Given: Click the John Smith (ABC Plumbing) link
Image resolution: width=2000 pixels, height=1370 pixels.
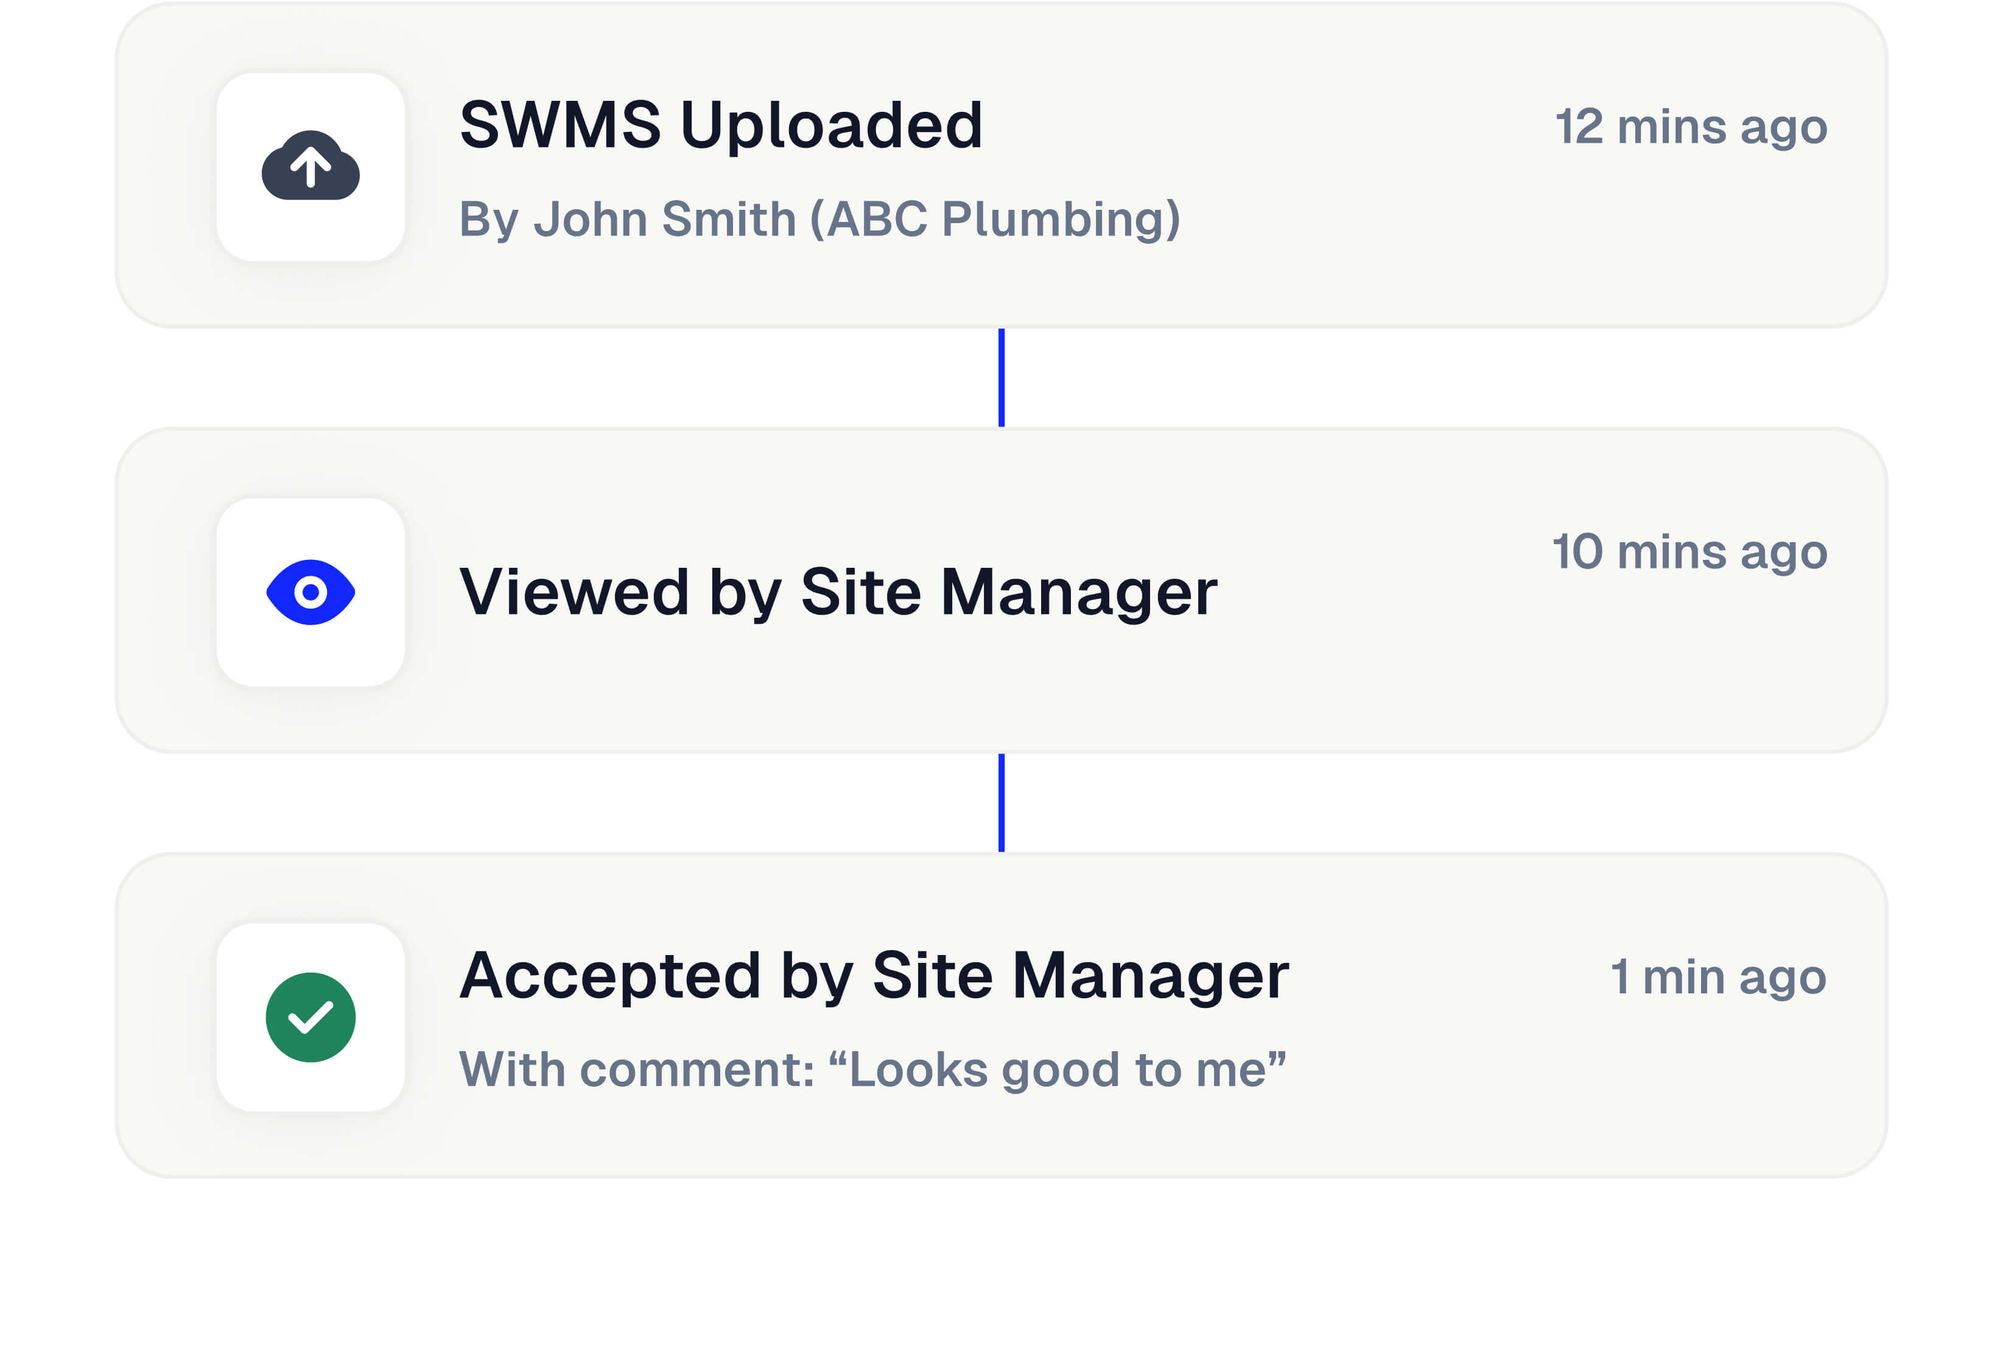Looking at the screenshot, I should click(820, 220).
